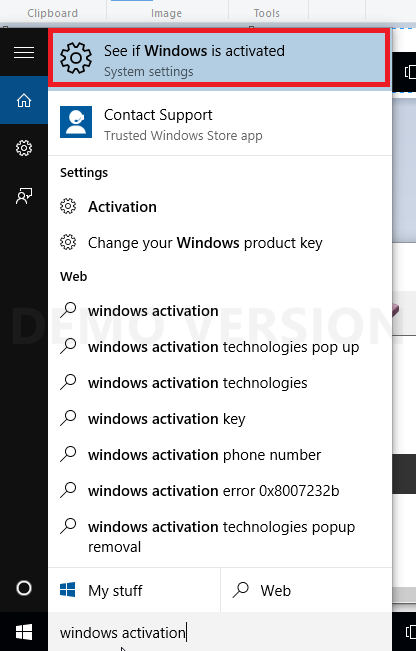Switch to the My stuff filter
The image size is (416, 651).
134,590
